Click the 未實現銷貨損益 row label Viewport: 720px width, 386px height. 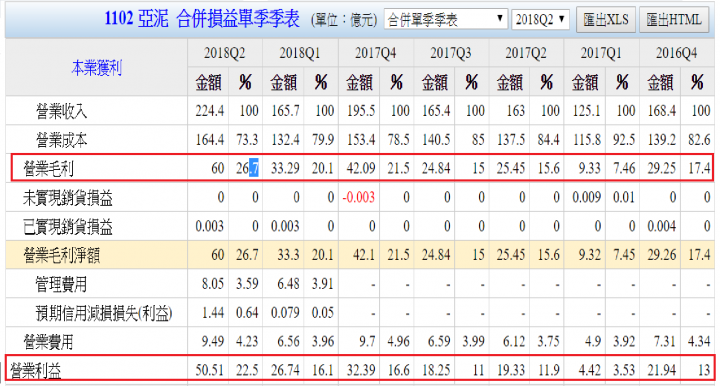(68, 198)
